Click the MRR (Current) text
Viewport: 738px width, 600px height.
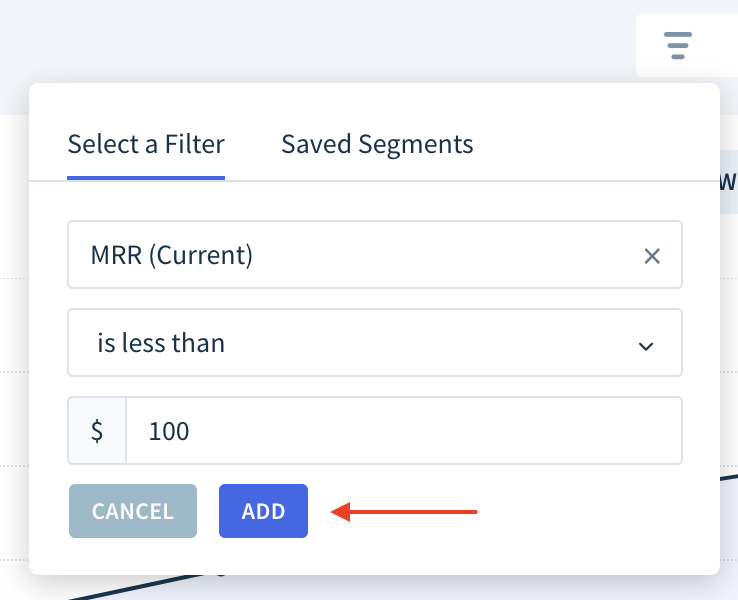tap(171, 255)
